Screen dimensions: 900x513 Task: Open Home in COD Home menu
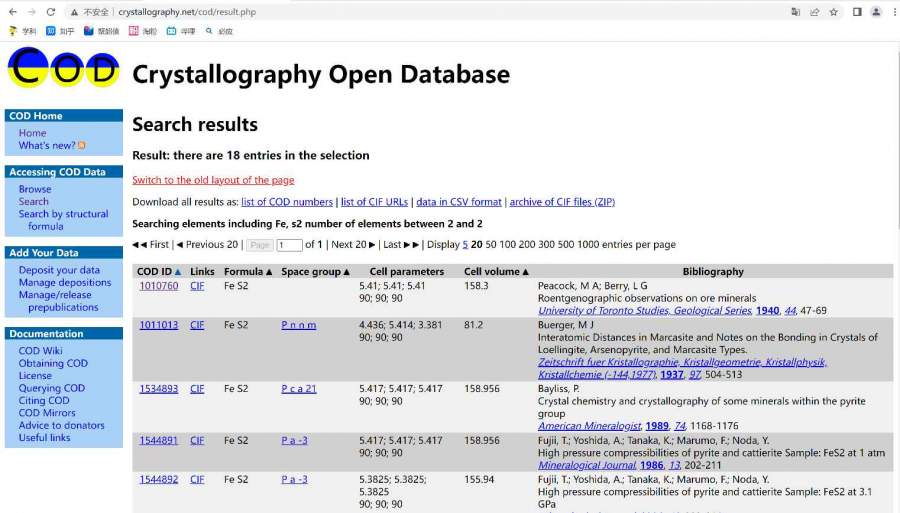coord(32,133)
